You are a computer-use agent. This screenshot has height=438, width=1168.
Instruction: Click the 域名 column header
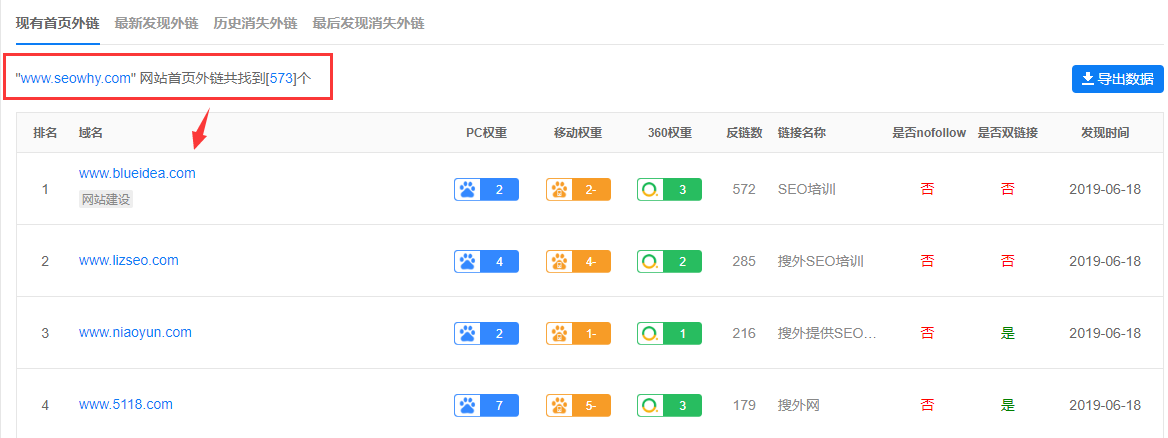(x=91, y=133)
